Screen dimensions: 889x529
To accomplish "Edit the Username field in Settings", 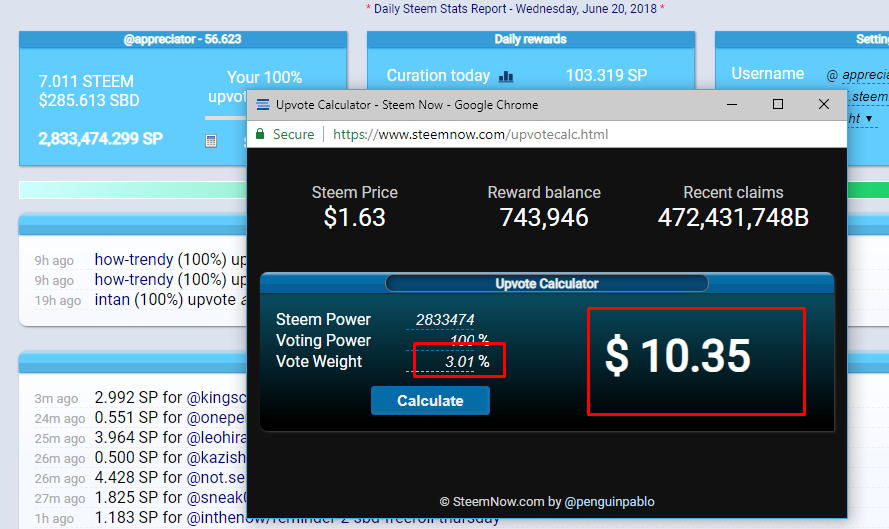I will tap(865, 75).
